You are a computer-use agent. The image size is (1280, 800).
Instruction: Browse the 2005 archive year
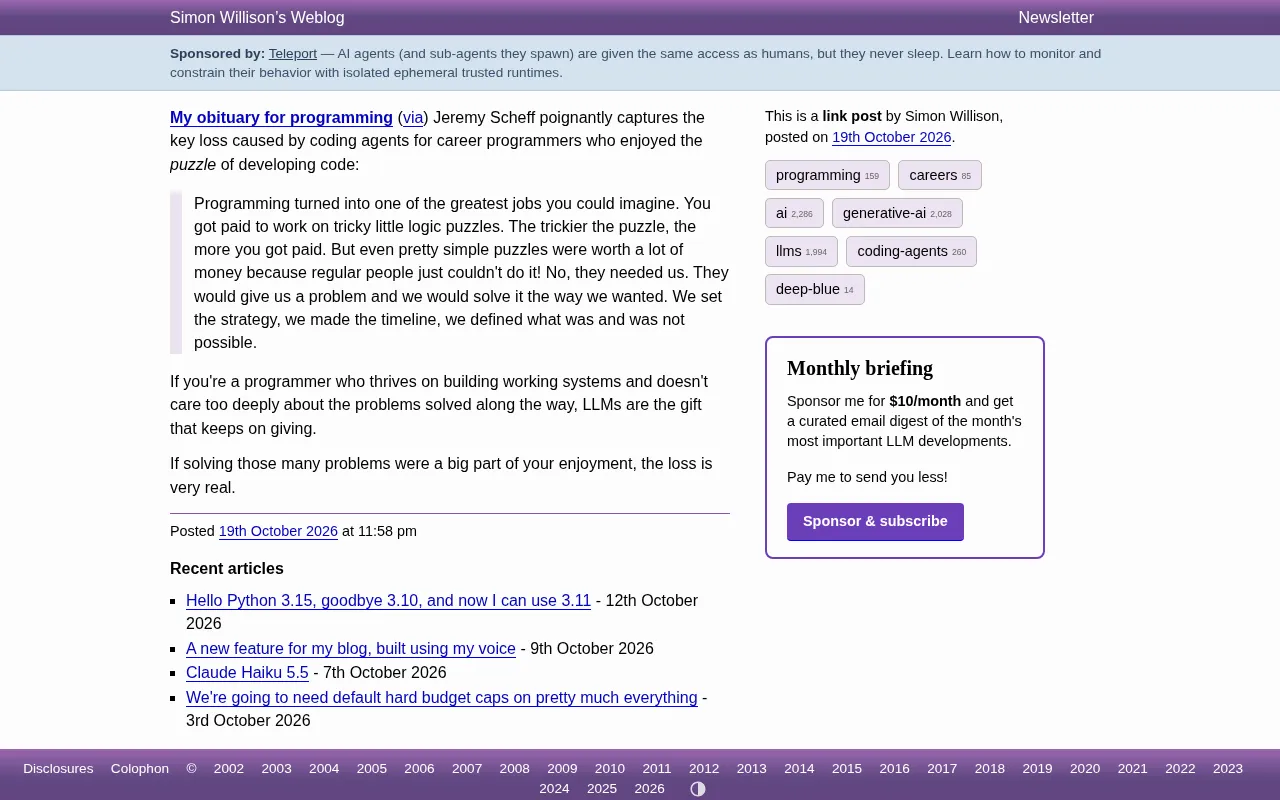372,768
